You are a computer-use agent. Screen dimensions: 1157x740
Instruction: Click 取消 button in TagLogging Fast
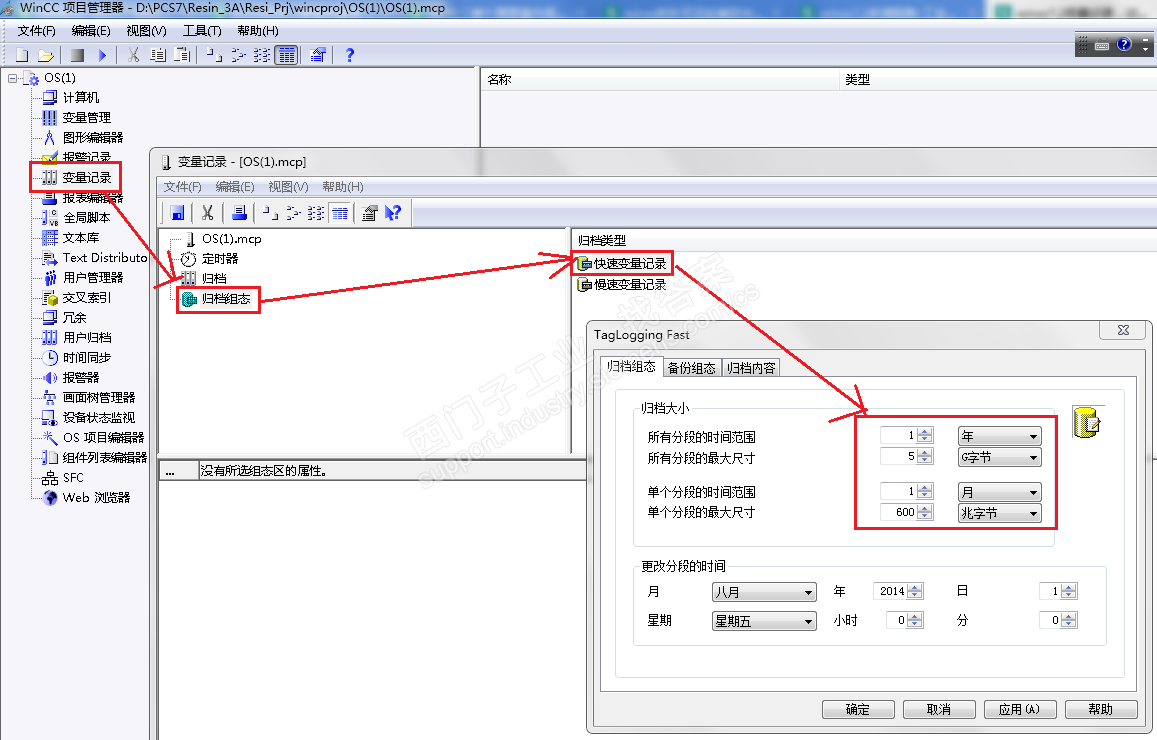point(939,709)
